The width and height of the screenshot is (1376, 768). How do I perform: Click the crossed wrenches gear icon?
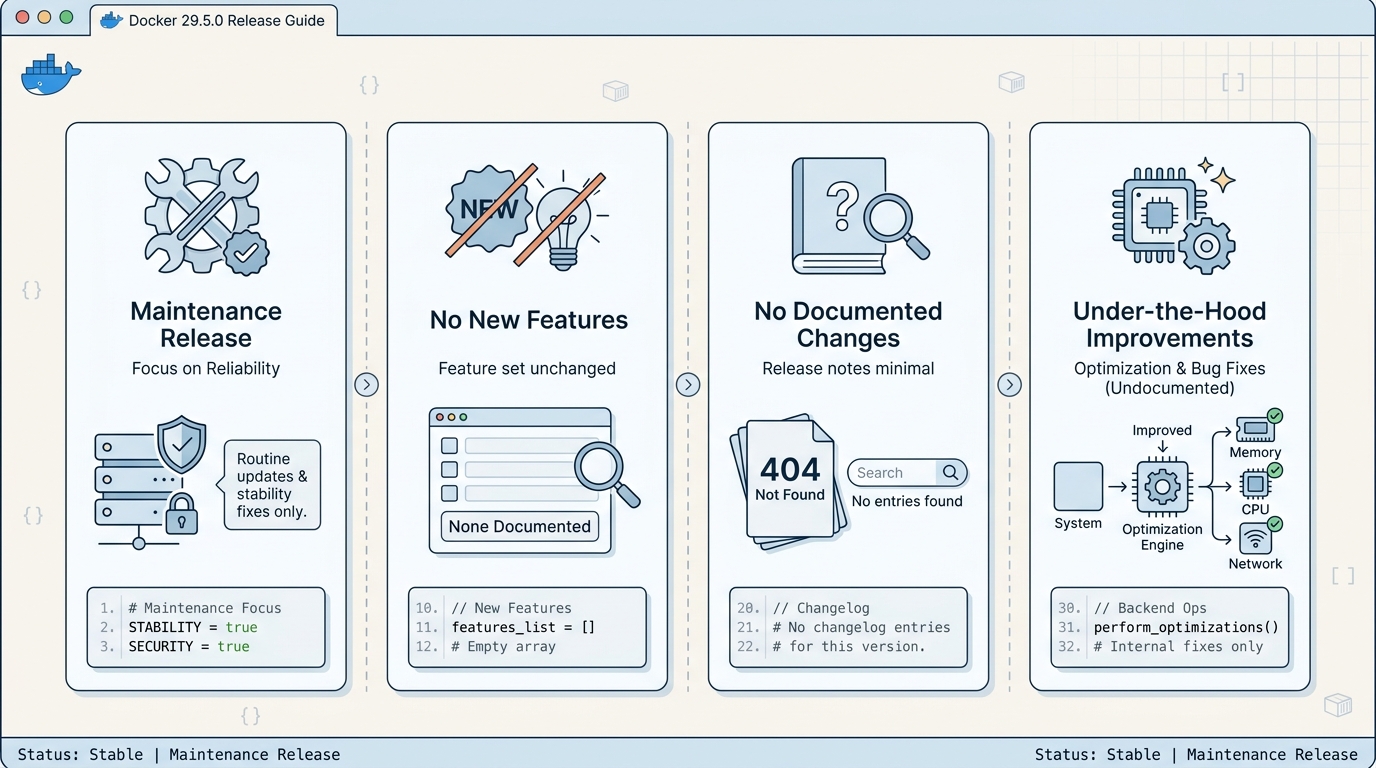(207, 215)
